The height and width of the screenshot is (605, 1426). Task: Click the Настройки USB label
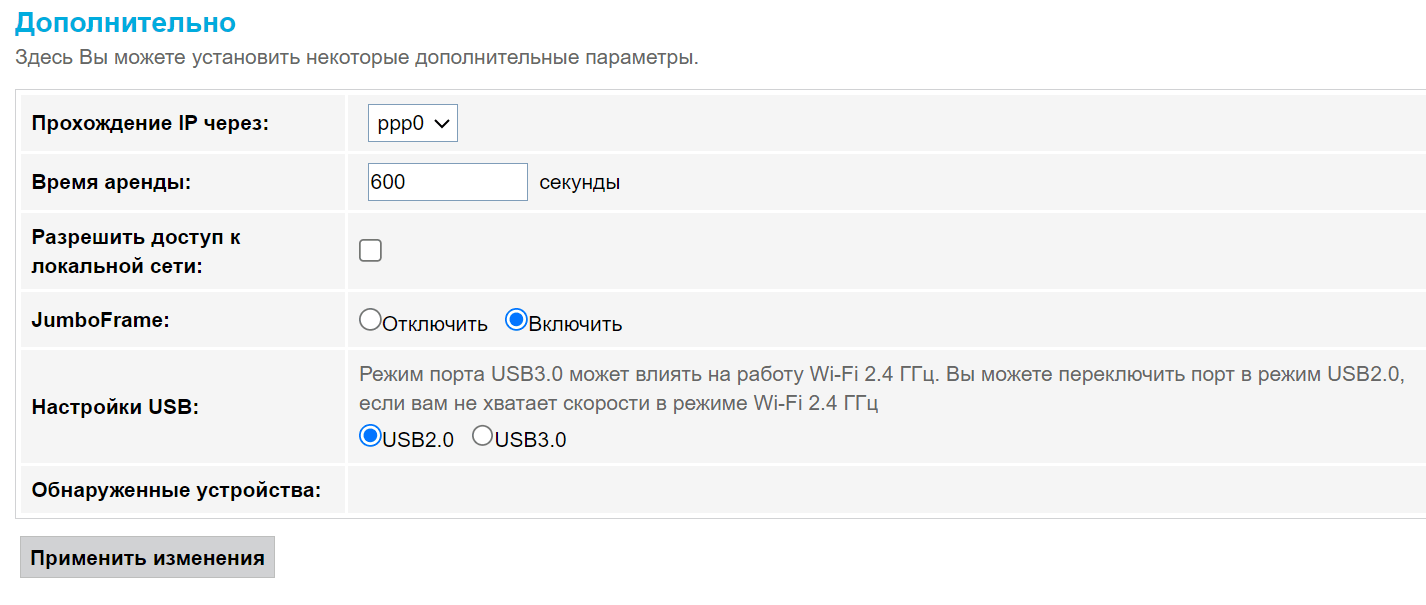tap(115, 407)
